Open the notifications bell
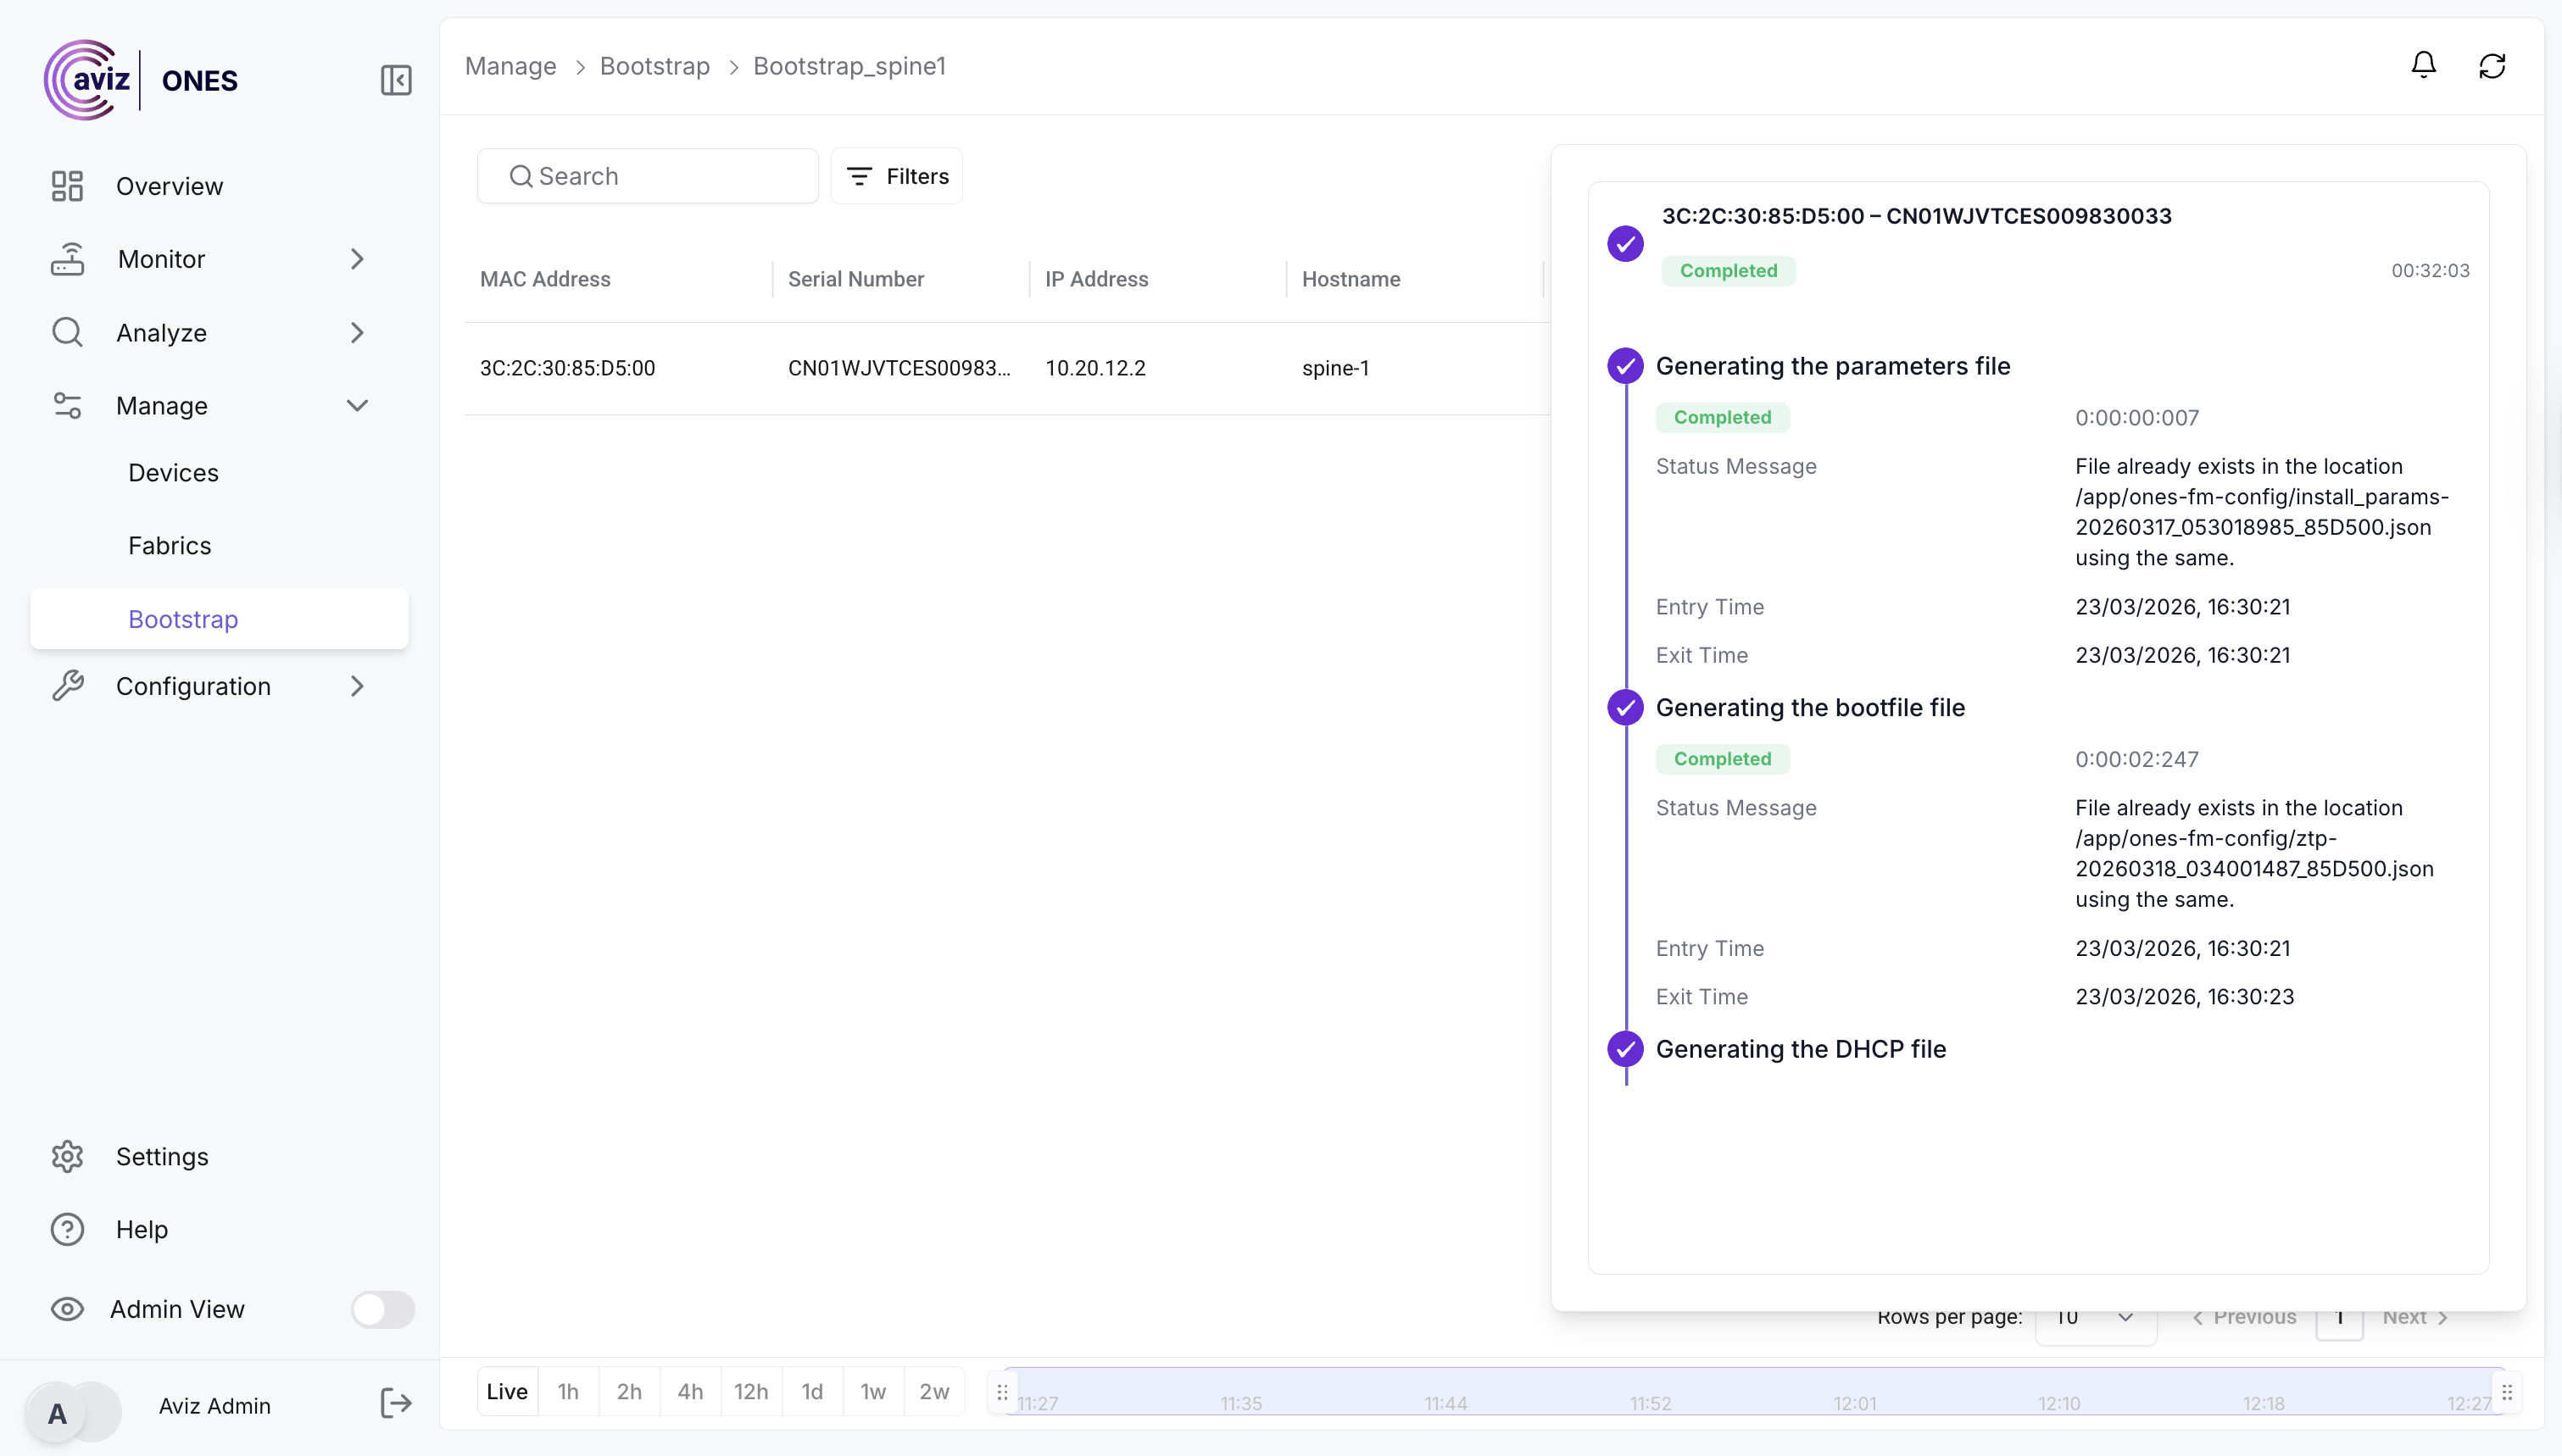The width and height of the screenshot is (2562, 1456). 2423,66
